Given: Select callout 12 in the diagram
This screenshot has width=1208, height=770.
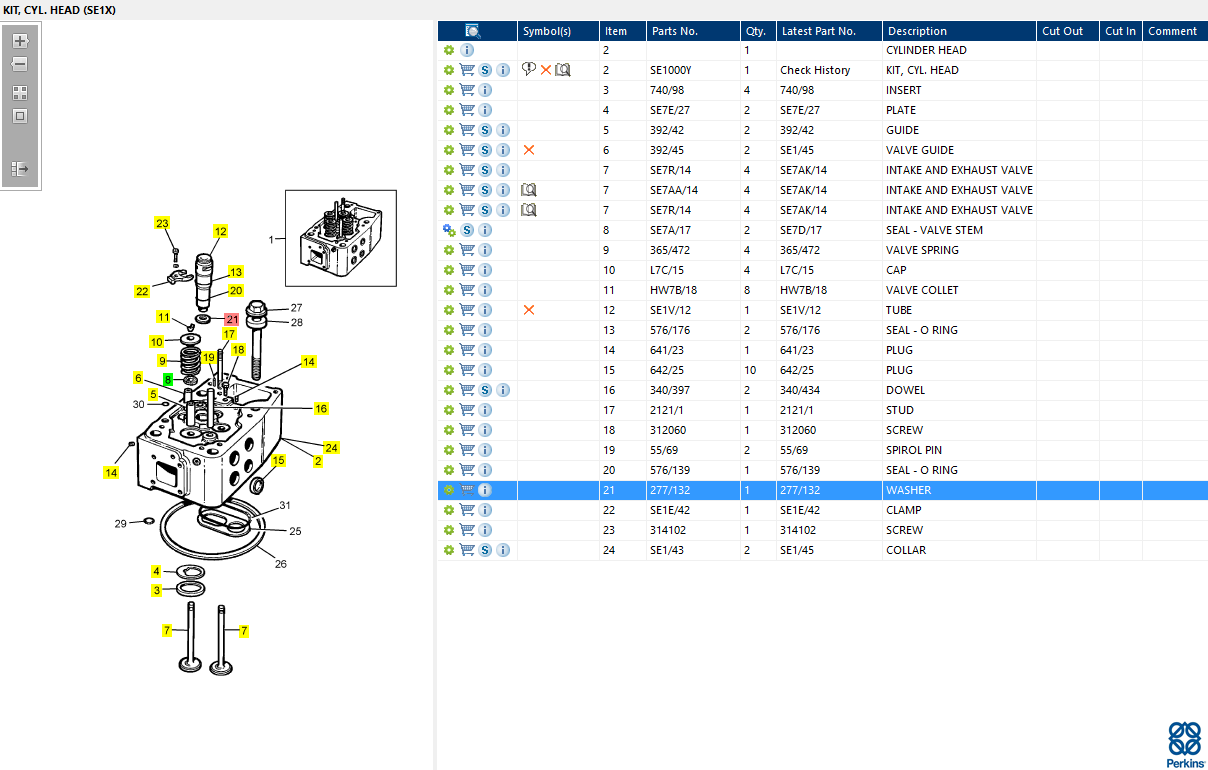Looking at the screenshot, I should (x=220, y=231).
